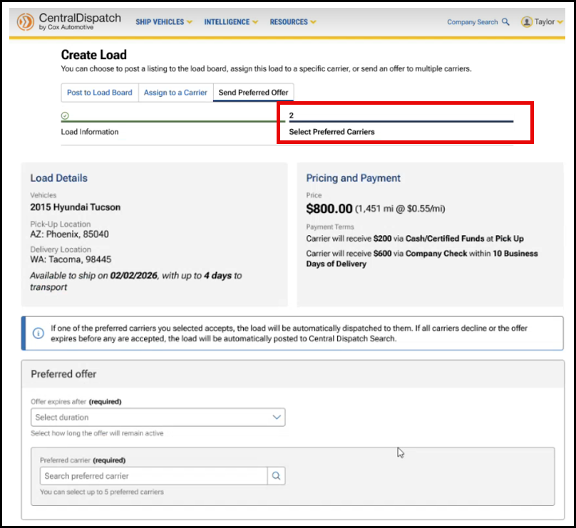Open the Select duration dropdown

[158, 417]
